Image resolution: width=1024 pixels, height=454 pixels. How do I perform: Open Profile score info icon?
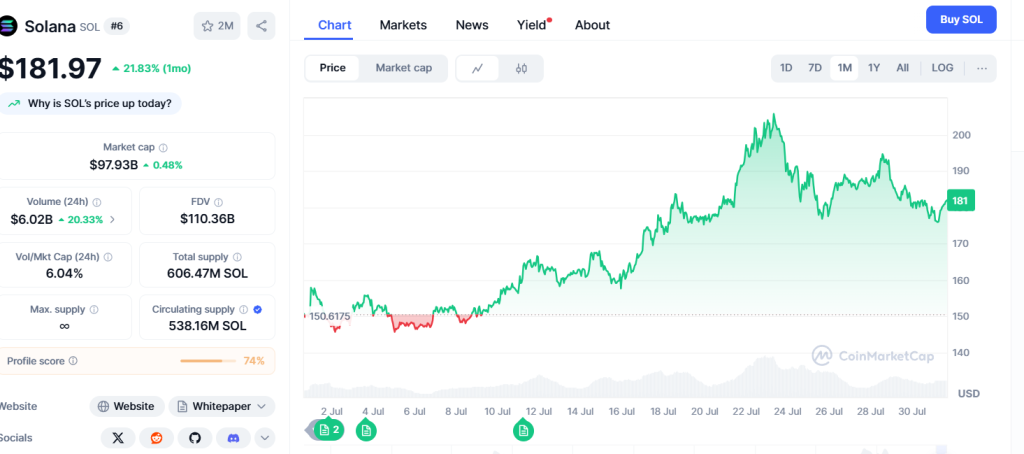[73, 361]
